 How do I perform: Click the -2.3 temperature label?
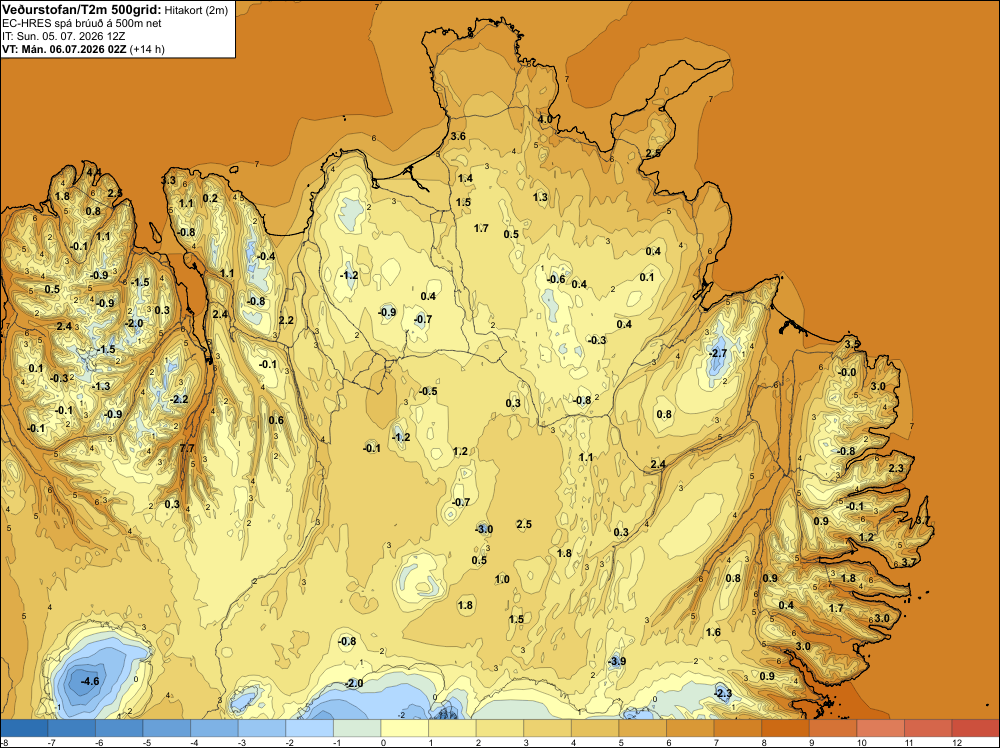[723, 693]
